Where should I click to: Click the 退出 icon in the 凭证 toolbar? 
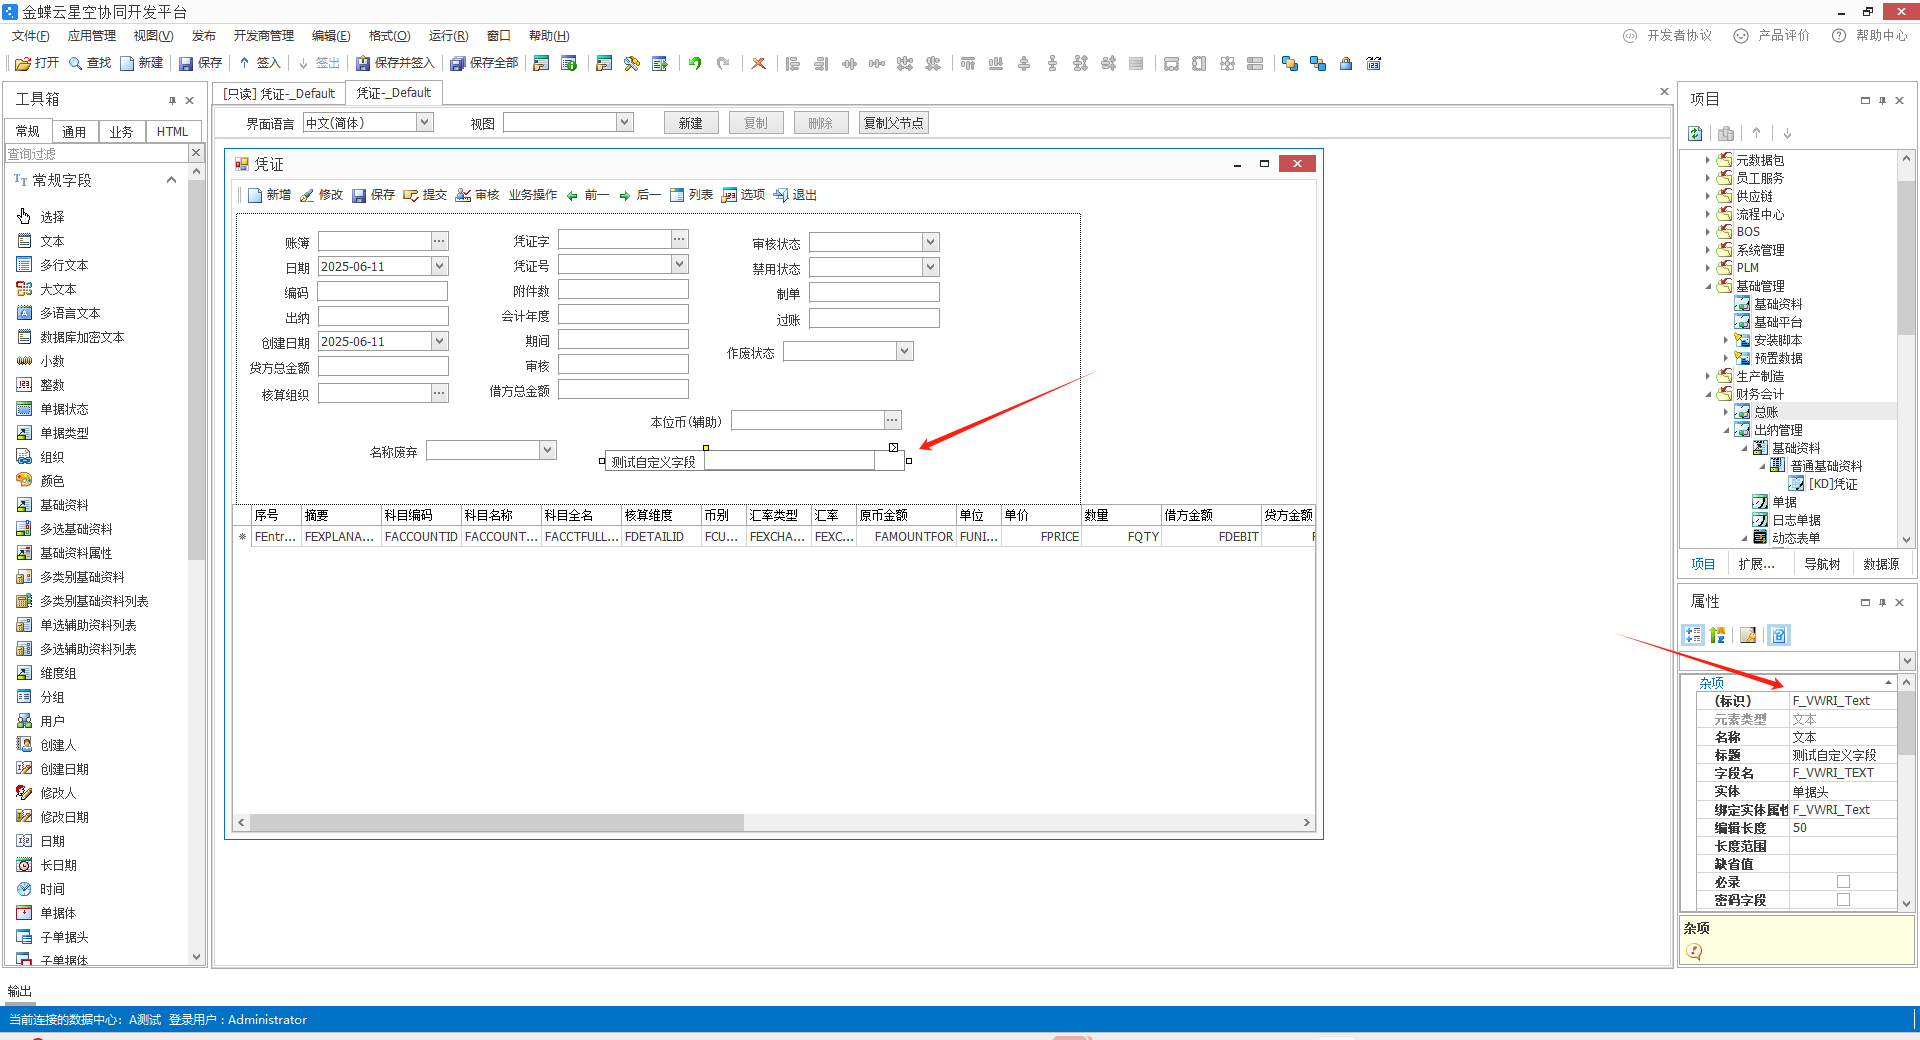(781, 195)
